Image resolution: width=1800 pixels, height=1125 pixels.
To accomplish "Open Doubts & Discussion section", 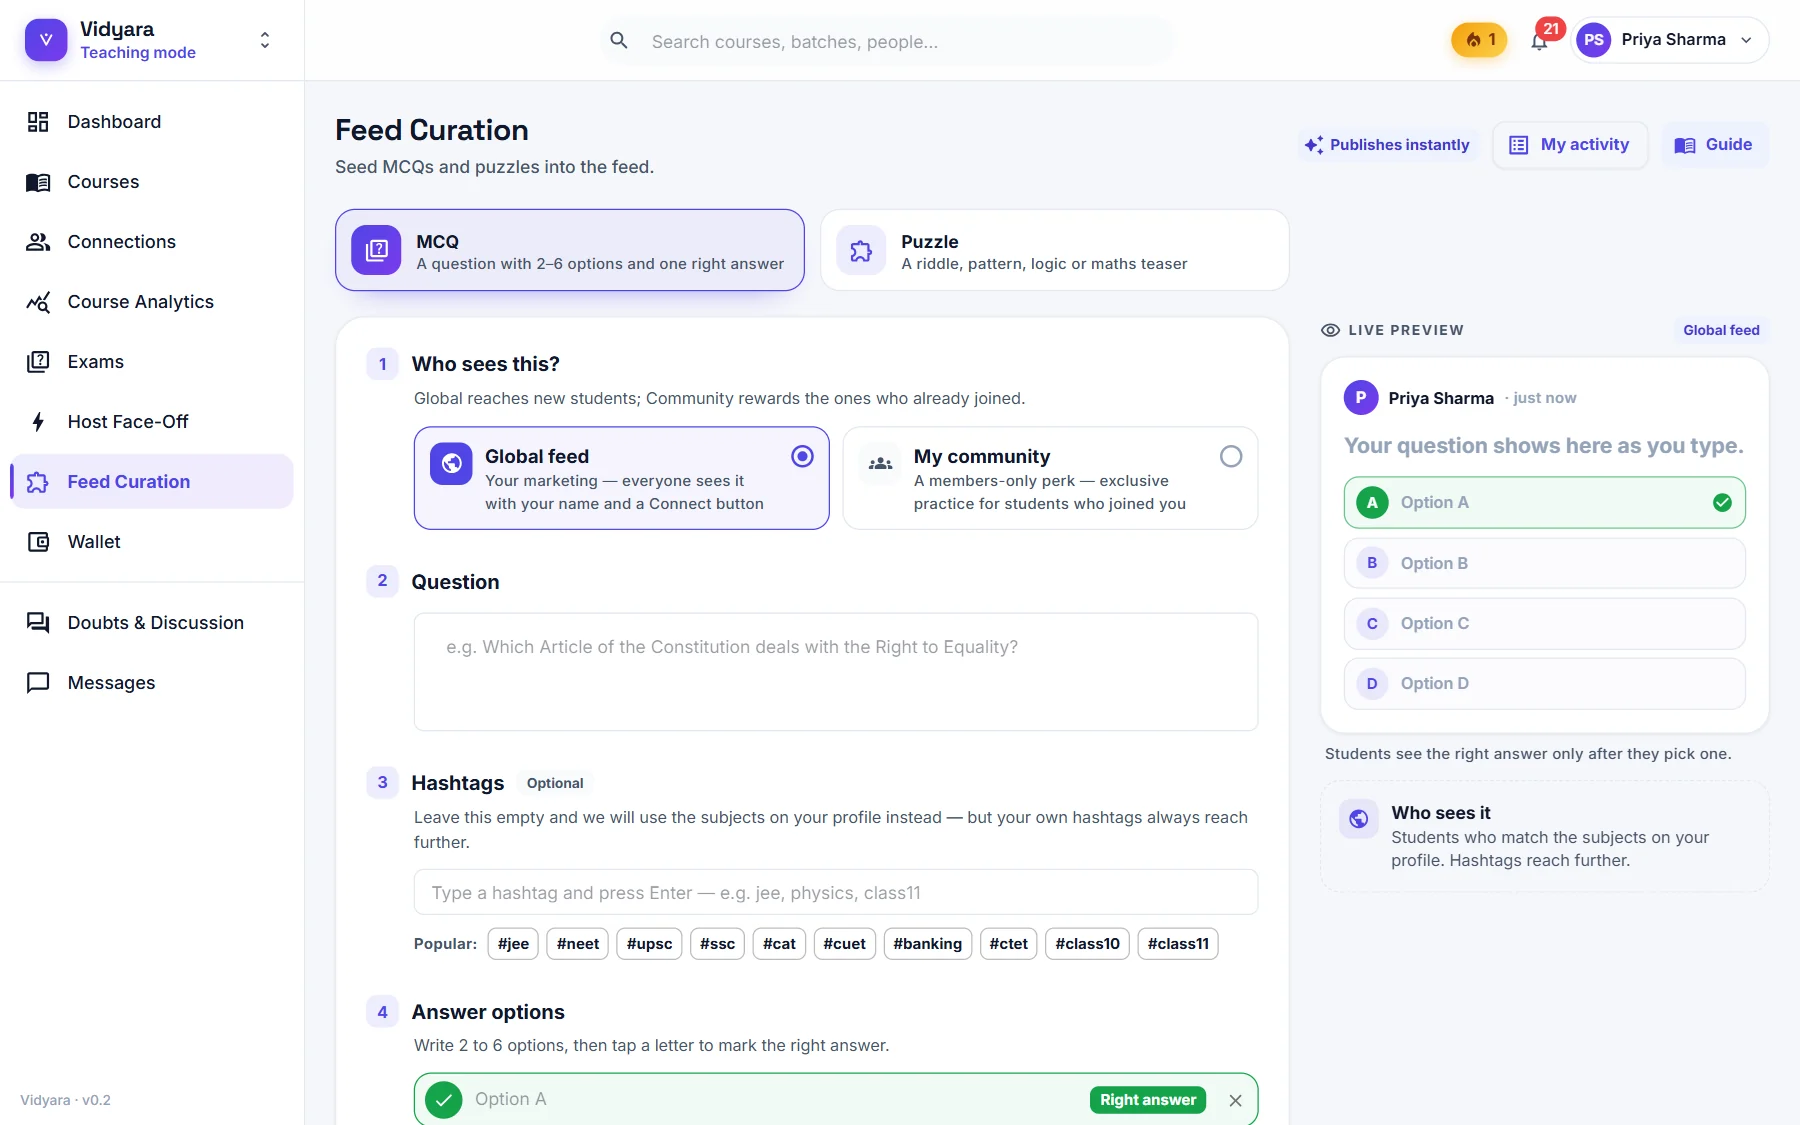I will coord(152,623).
